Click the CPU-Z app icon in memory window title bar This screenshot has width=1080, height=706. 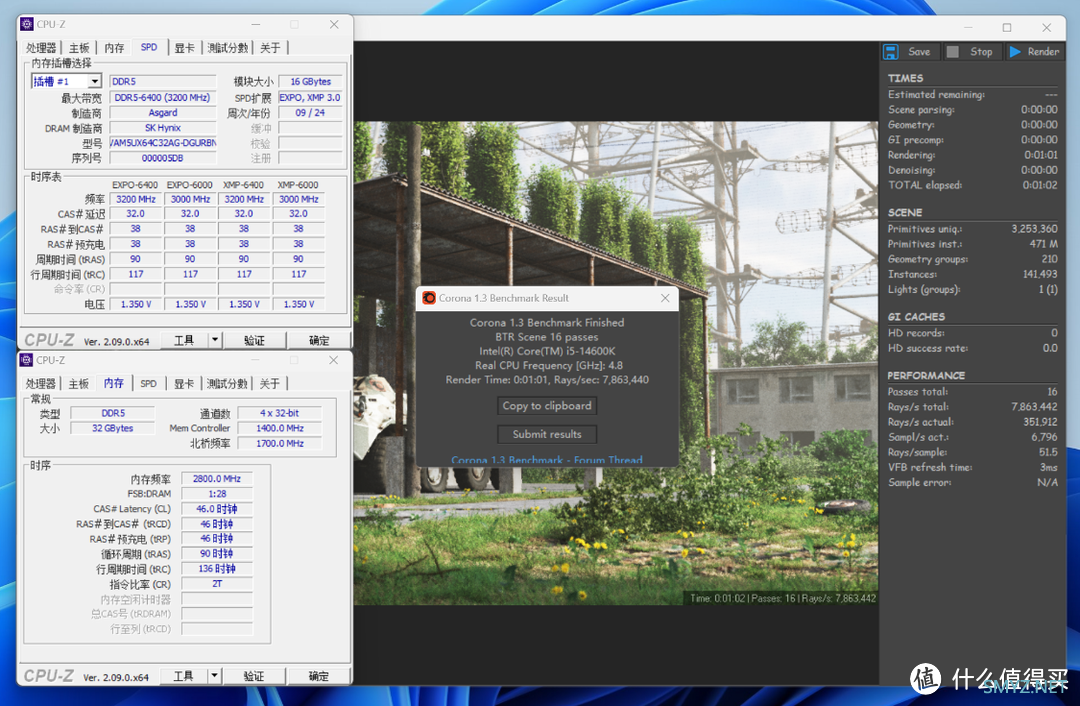pyautogui.click(x=27, y=360)
